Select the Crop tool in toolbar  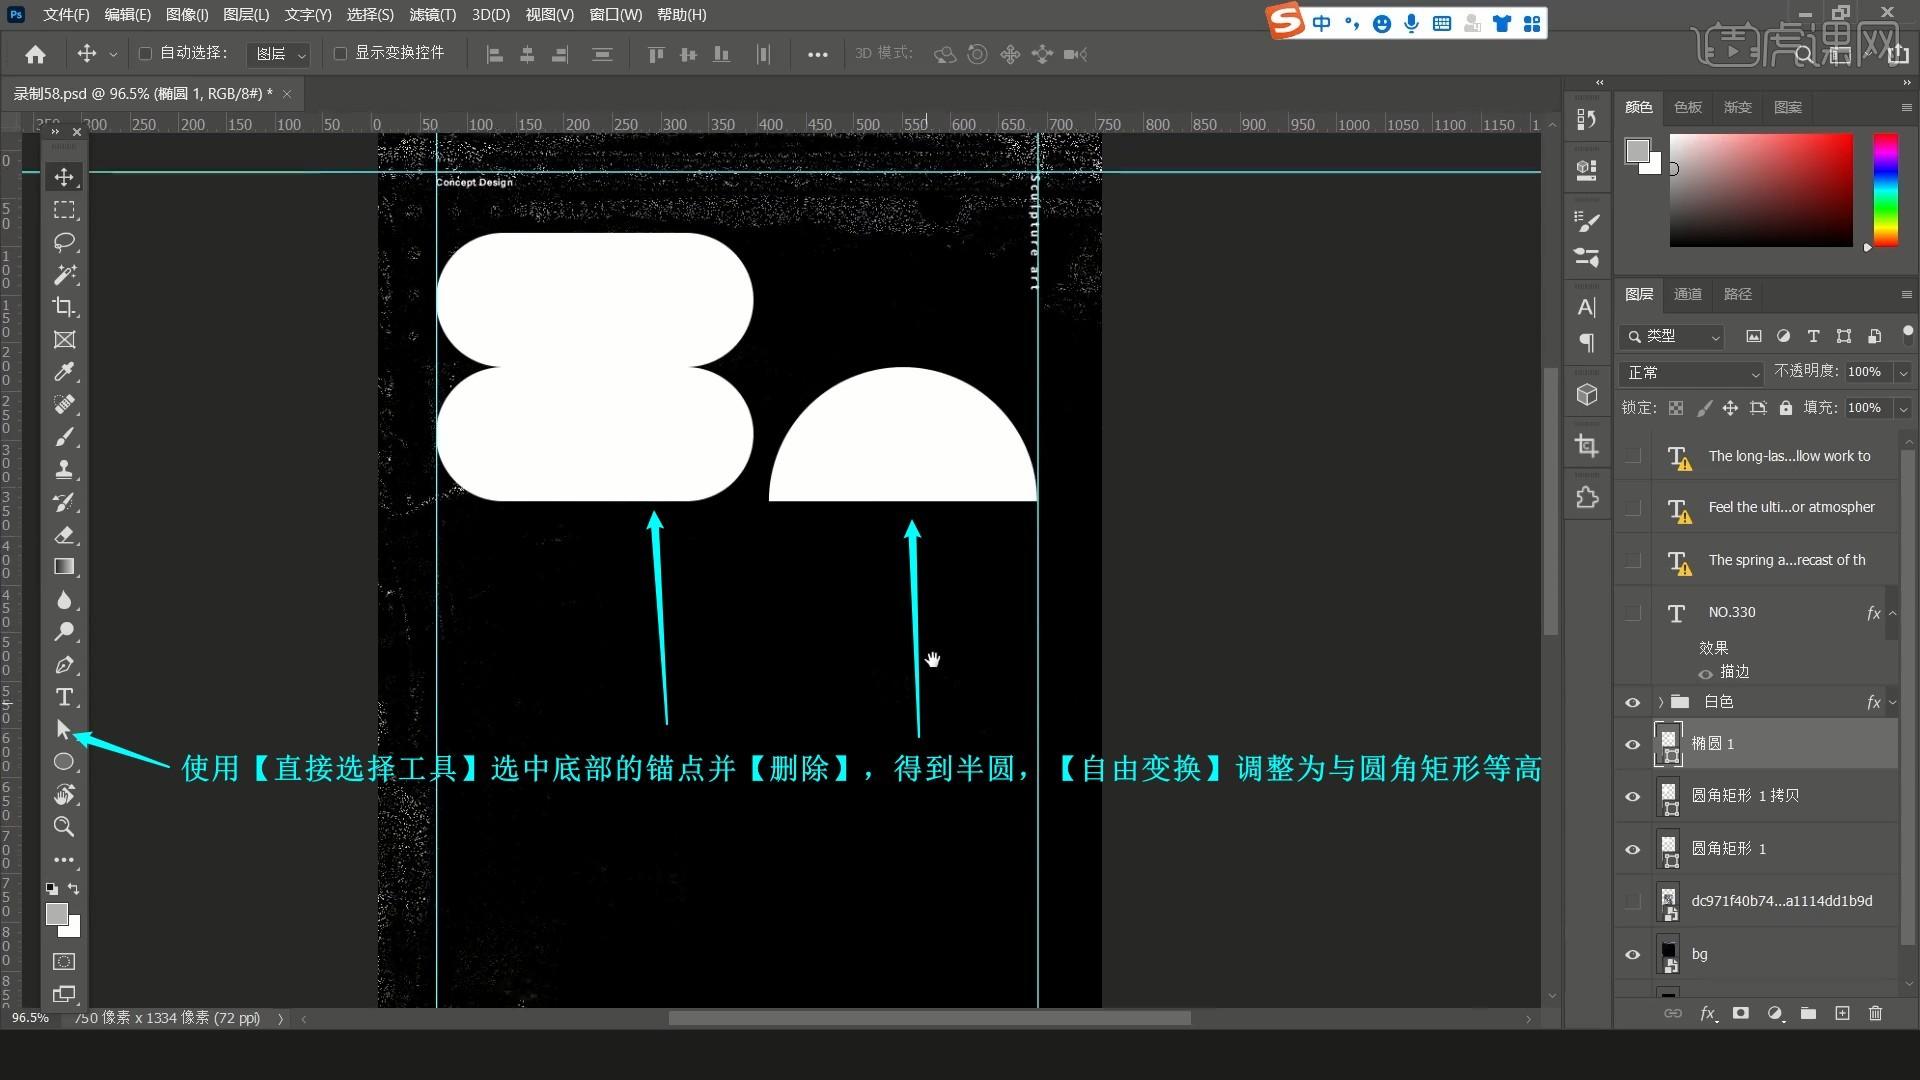64,307
